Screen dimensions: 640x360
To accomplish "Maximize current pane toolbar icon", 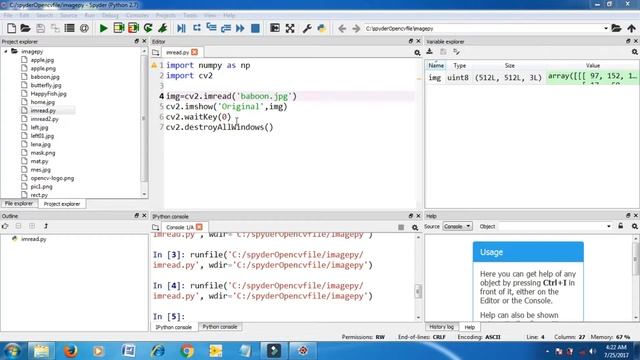I will pyautogui.click(x=275, y=28).
